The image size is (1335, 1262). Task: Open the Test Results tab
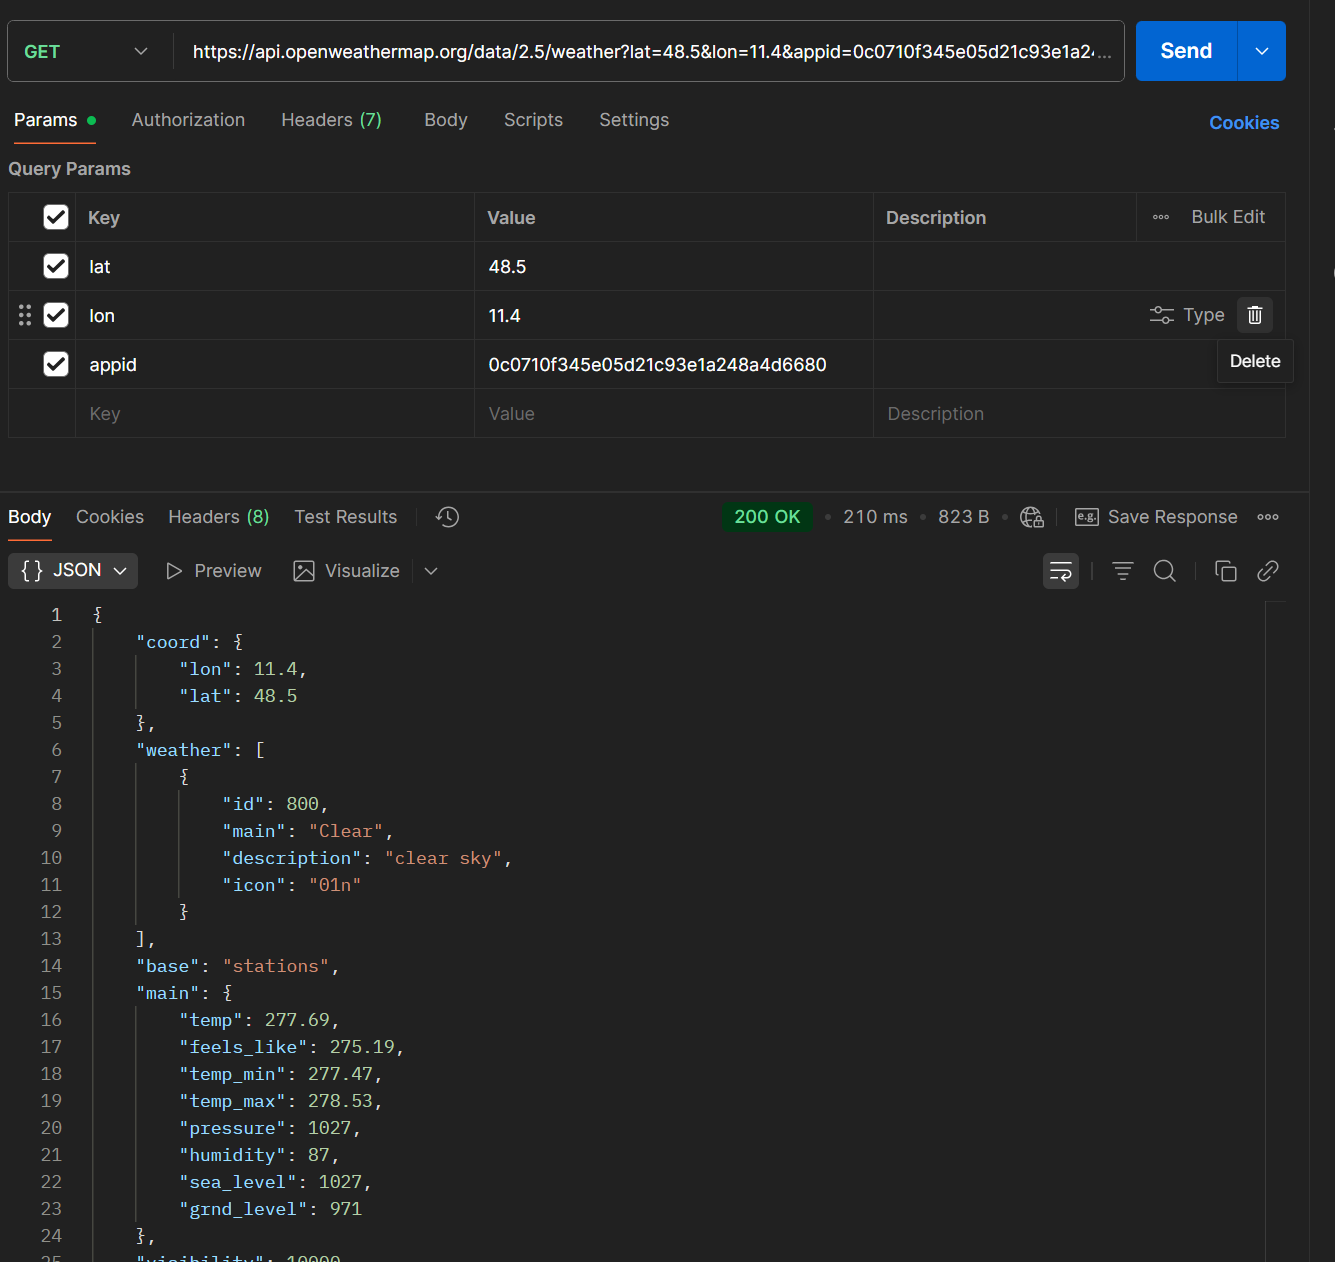345,517
